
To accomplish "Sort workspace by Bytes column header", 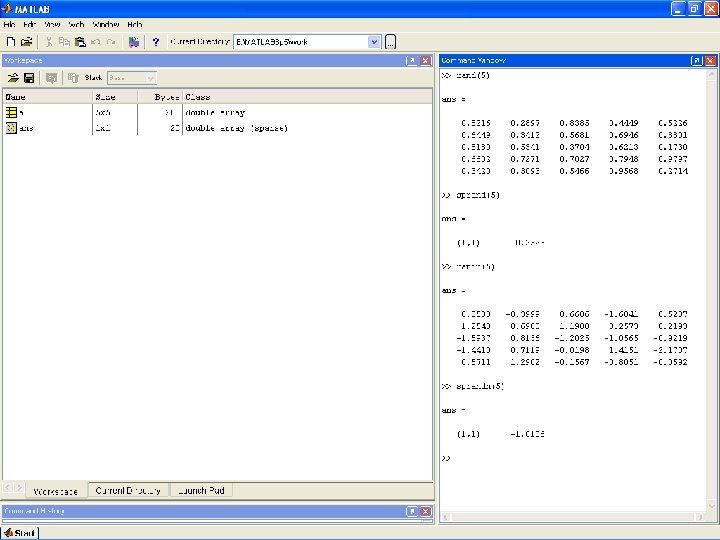I will click(160, 97).
